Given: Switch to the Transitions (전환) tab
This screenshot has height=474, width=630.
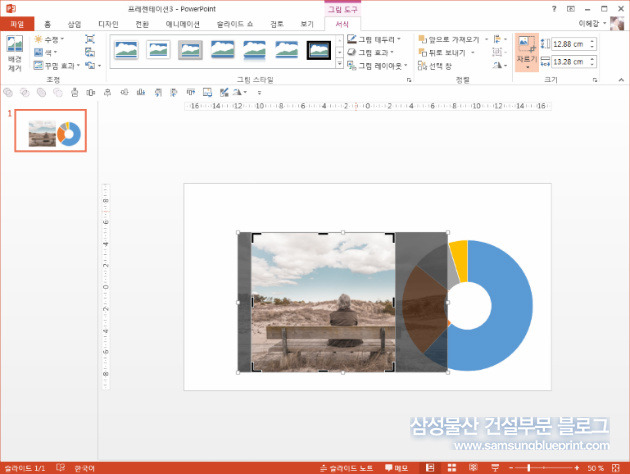Looking at the screenshot, I should point(142,24).
